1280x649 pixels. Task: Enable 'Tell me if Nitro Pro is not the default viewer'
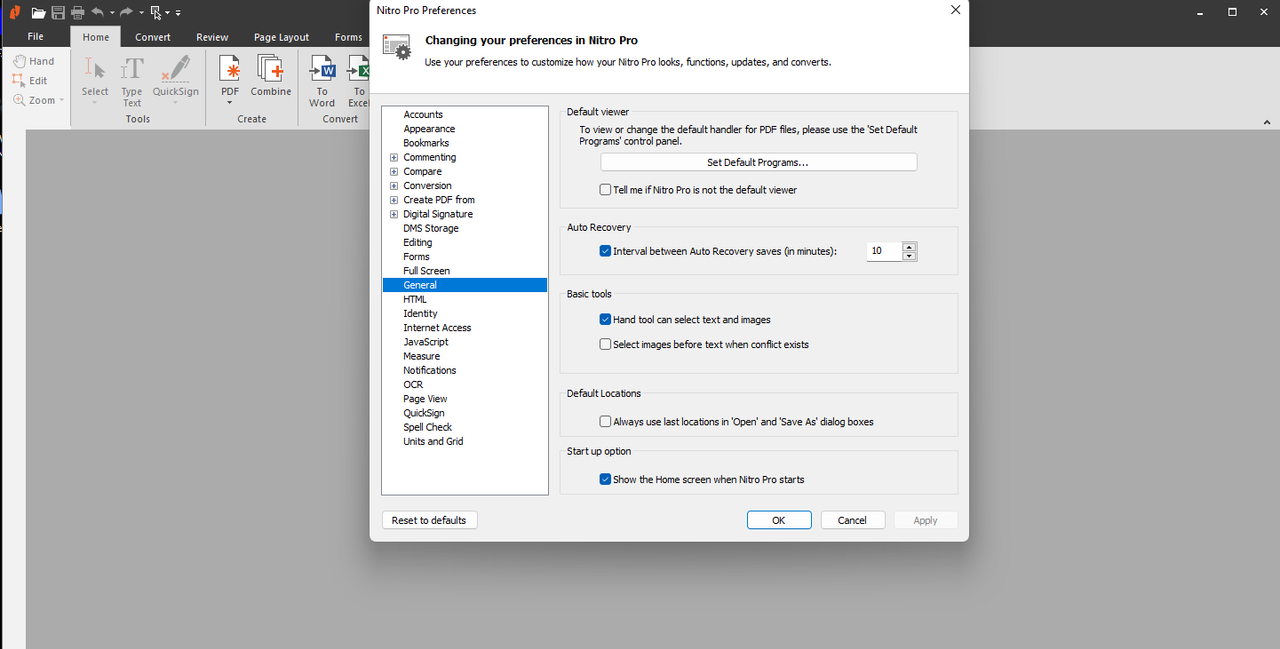click(605, 190)
